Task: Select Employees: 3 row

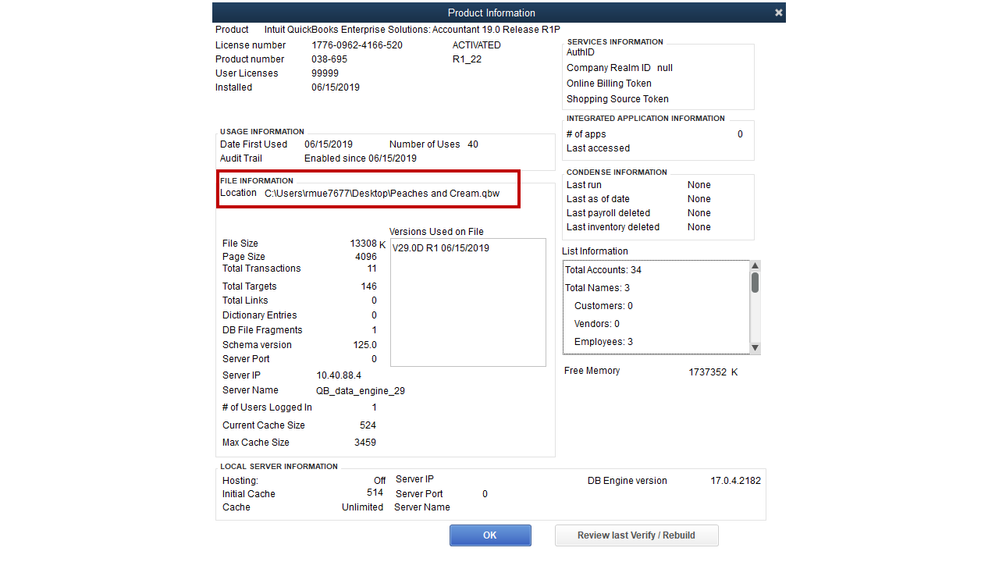Action: (x=603, y=342)
